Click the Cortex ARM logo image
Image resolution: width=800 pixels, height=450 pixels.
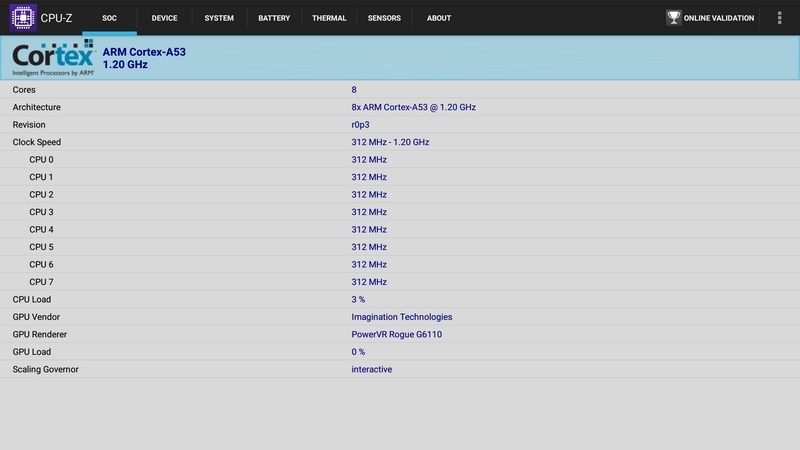coord(53,58)
